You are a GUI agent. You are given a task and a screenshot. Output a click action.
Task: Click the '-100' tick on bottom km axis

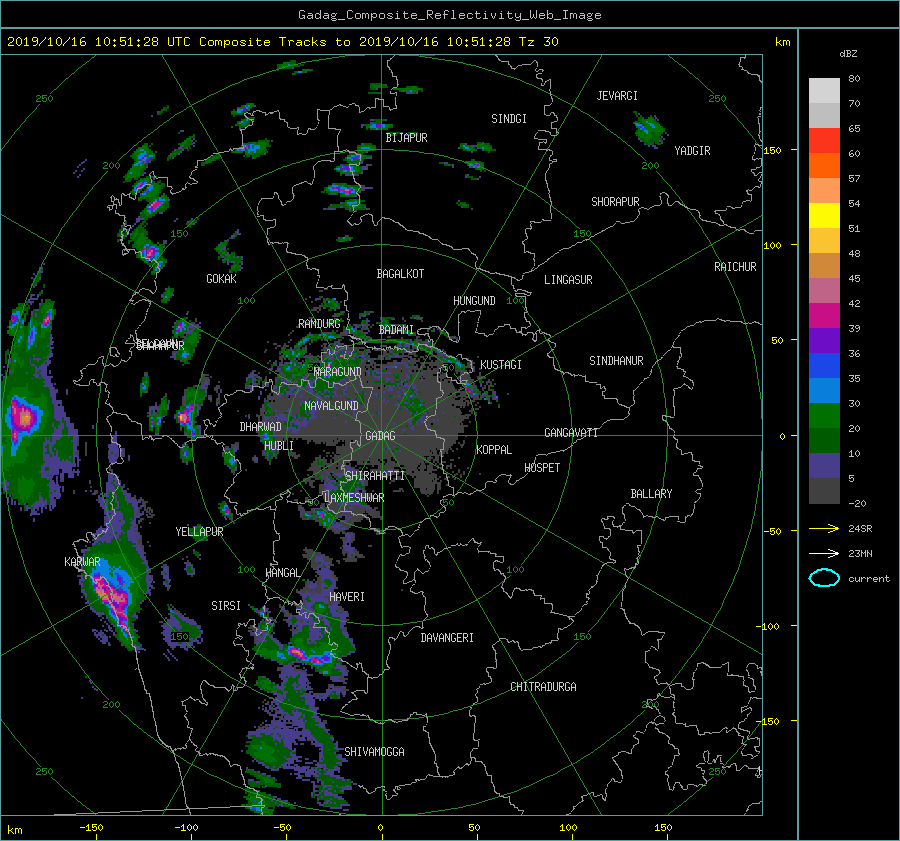(x=186, y=828)
